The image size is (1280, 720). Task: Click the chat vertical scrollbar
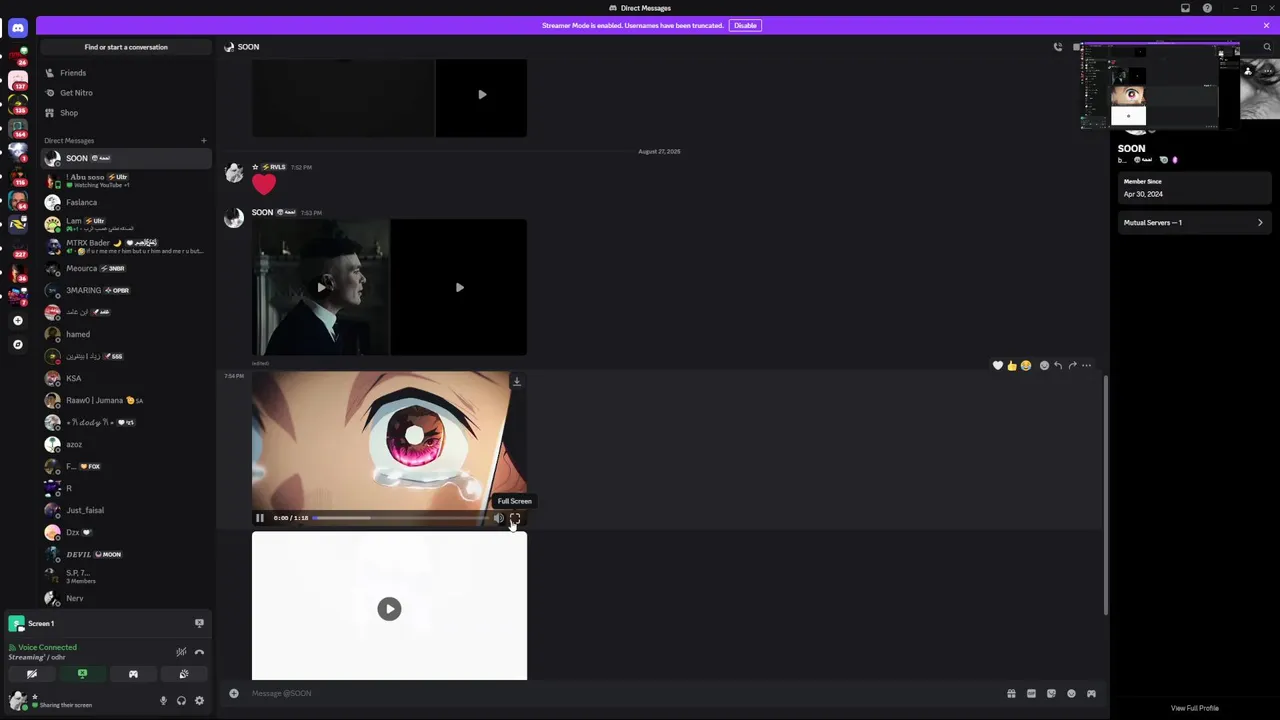click(1105, 495)
